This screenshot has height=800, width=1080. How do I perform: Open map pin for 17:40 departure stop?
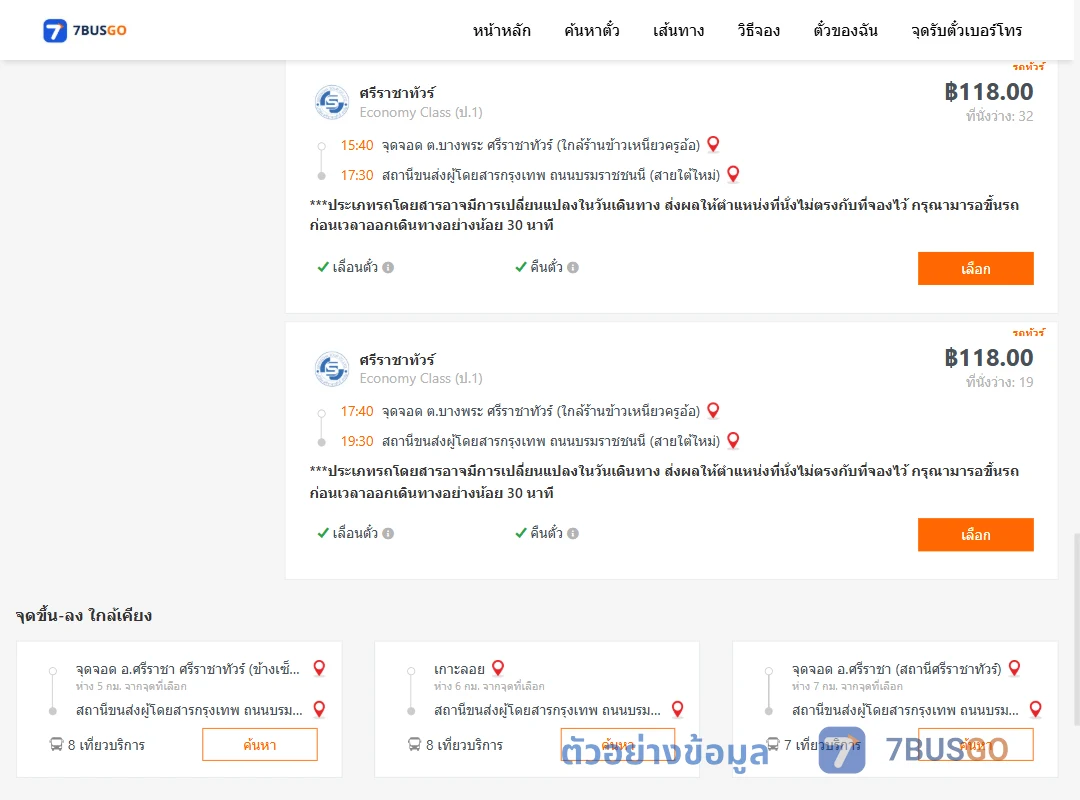point(714,410)
